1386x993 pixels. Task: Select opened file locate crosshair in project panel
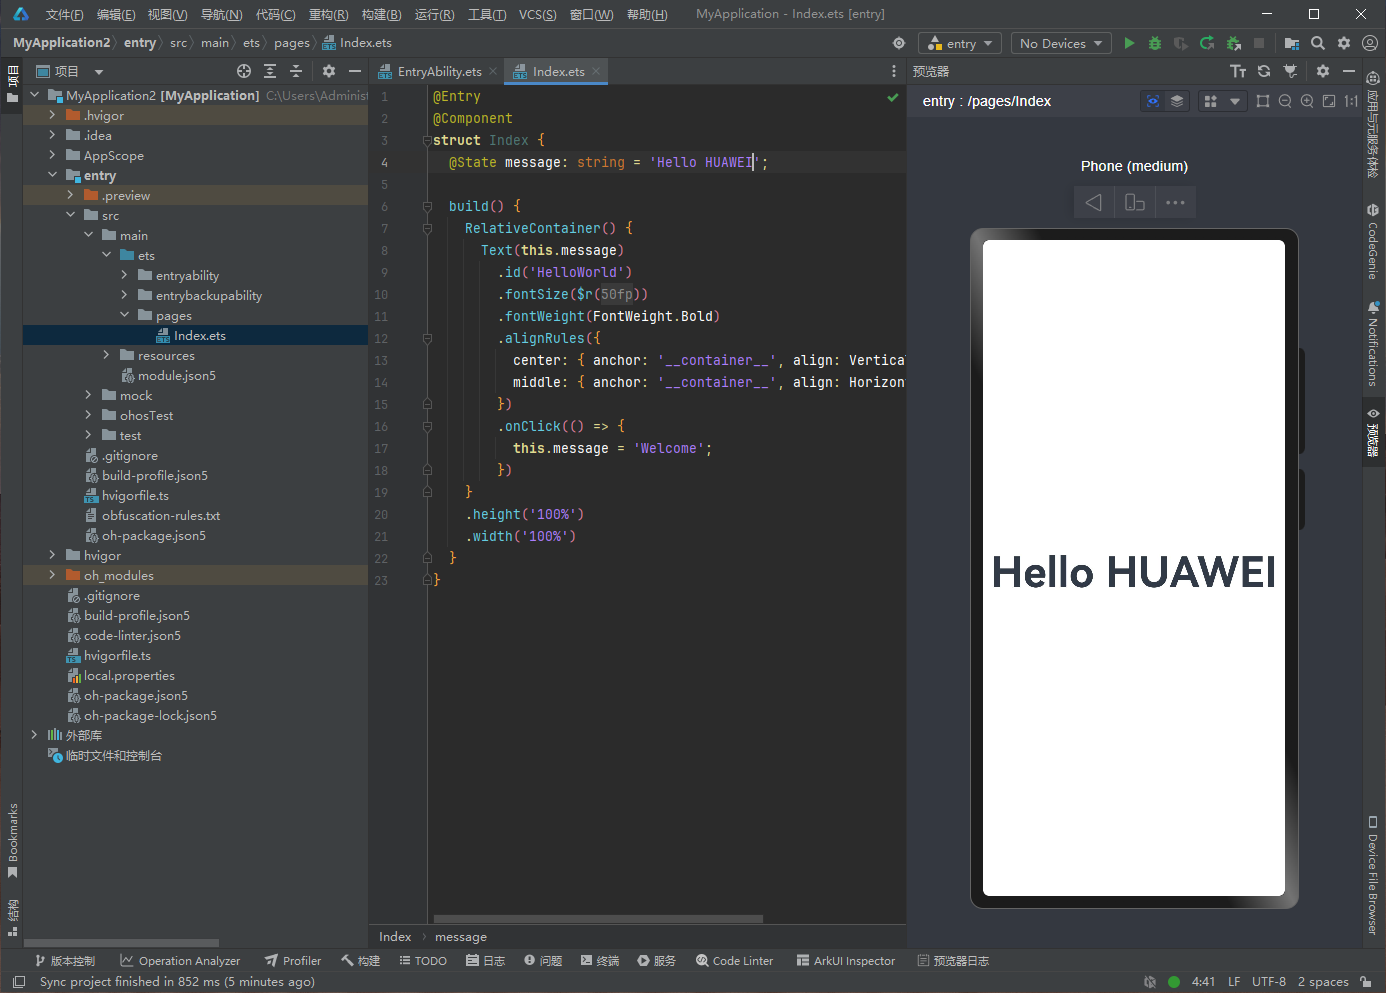[244, 71]
